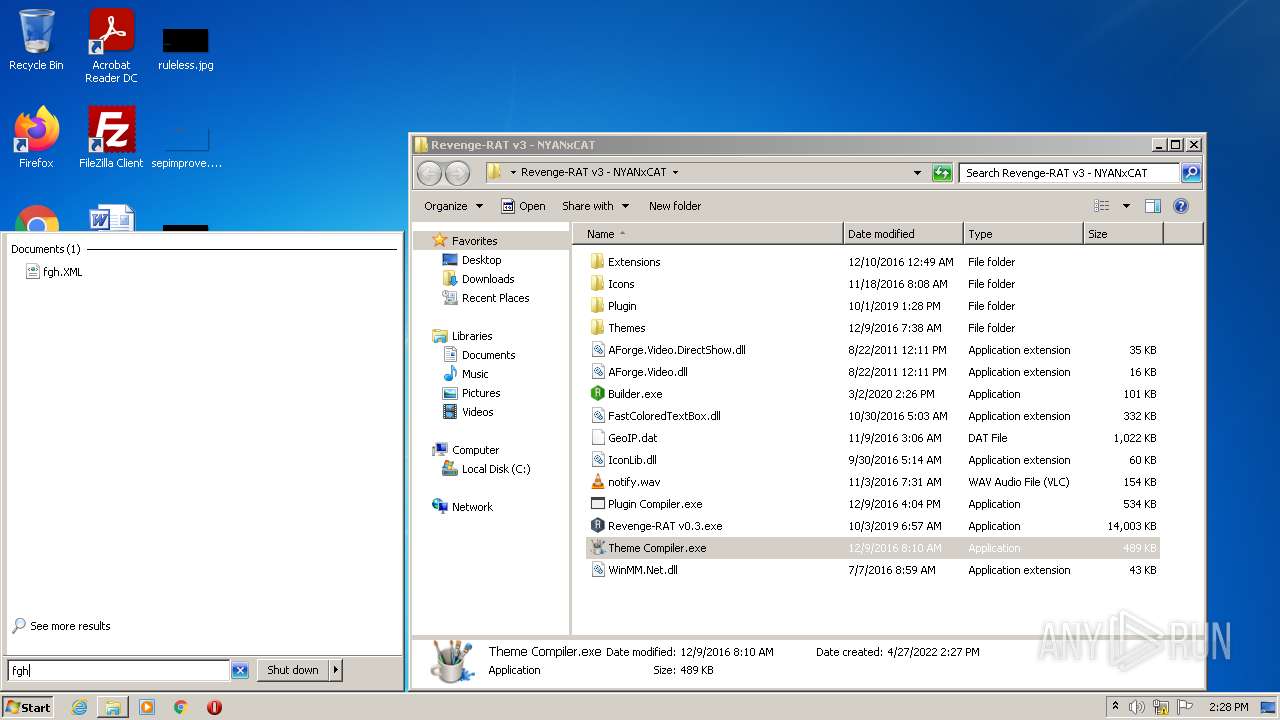This screenshot has width=1280, height=720.
Task: Sort files by Size column
Action: [1123, 234]
